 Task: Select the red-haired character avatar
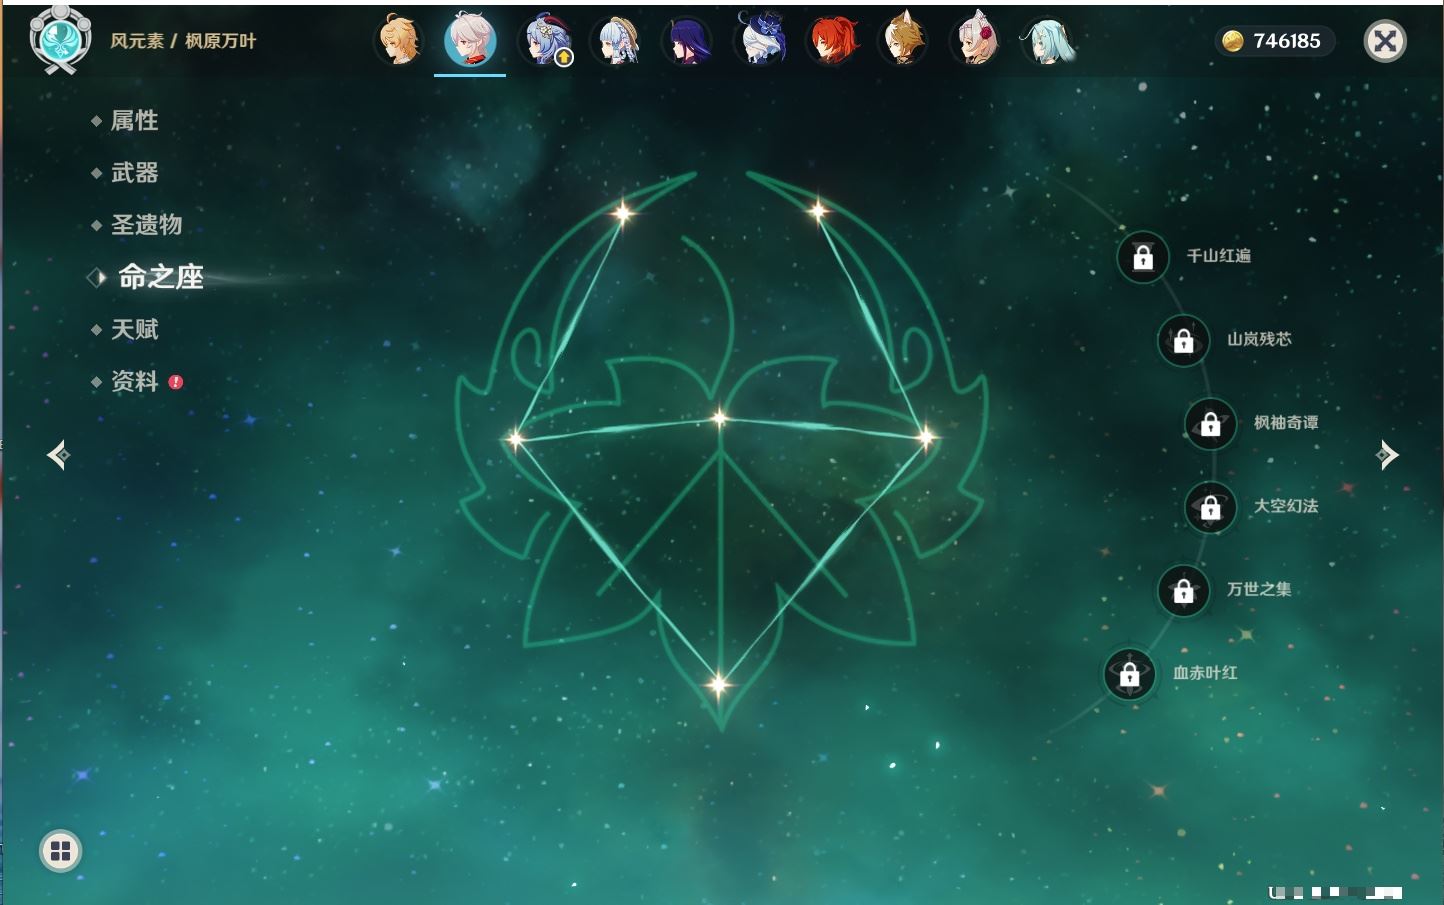click(832, 41)
